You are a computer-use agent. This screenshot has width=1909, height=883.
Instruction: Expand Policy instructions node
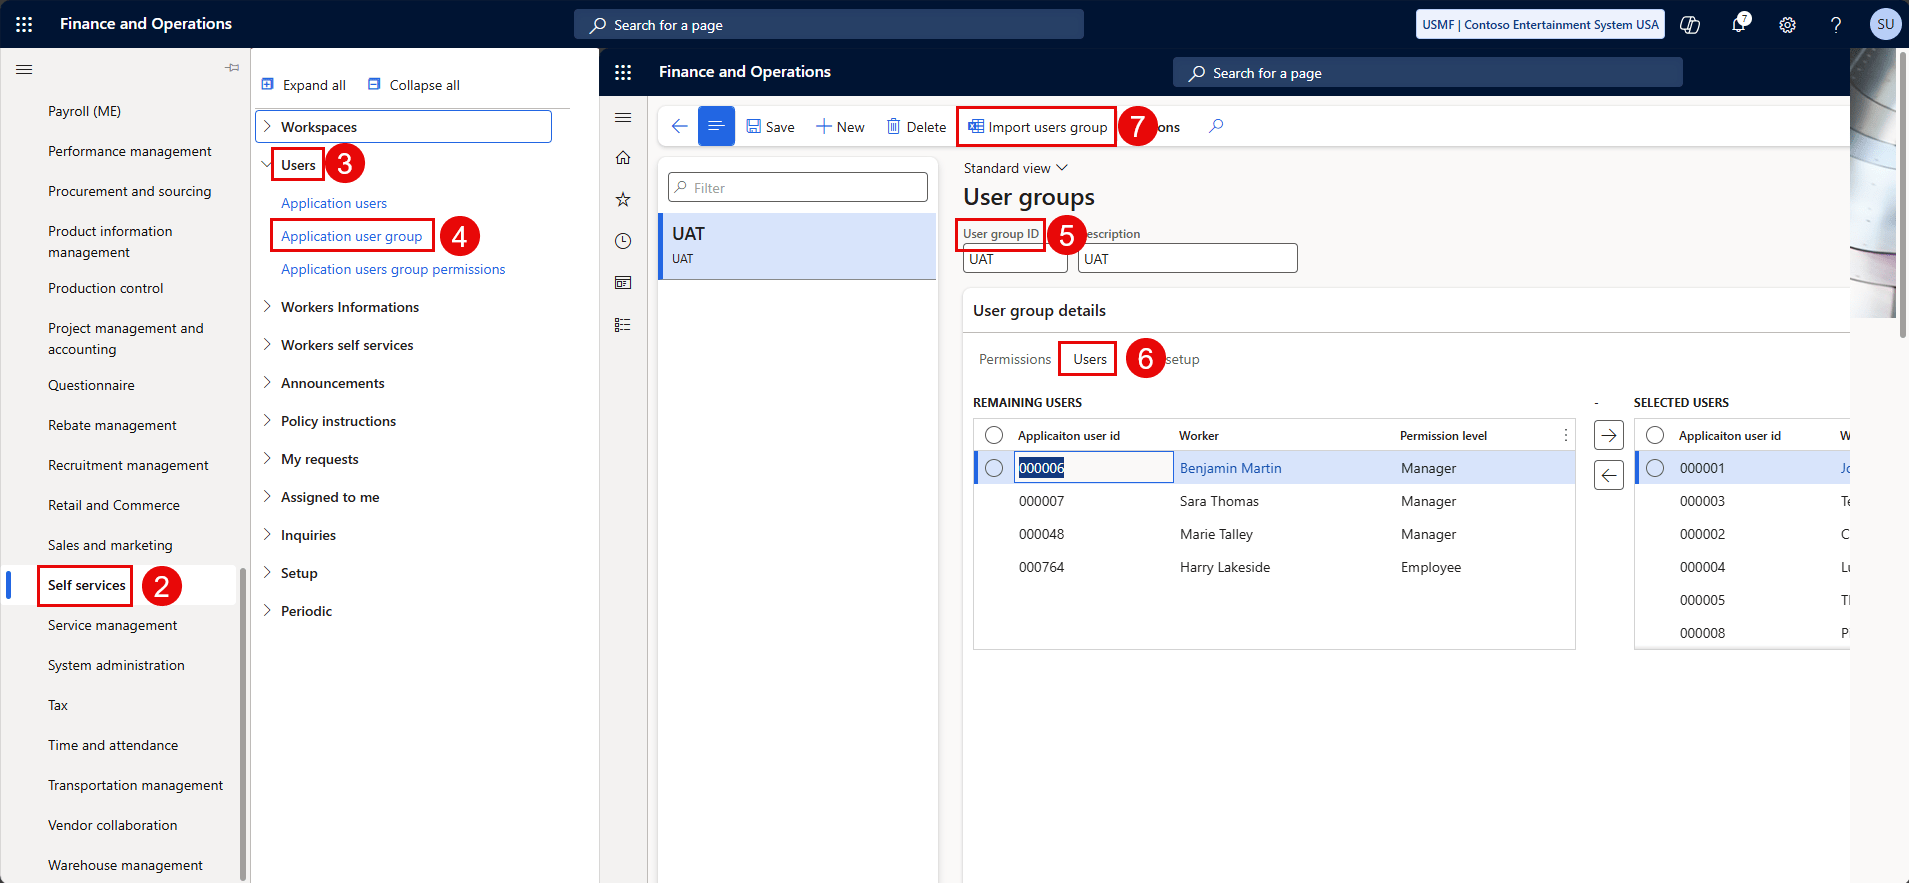point(267,420)
